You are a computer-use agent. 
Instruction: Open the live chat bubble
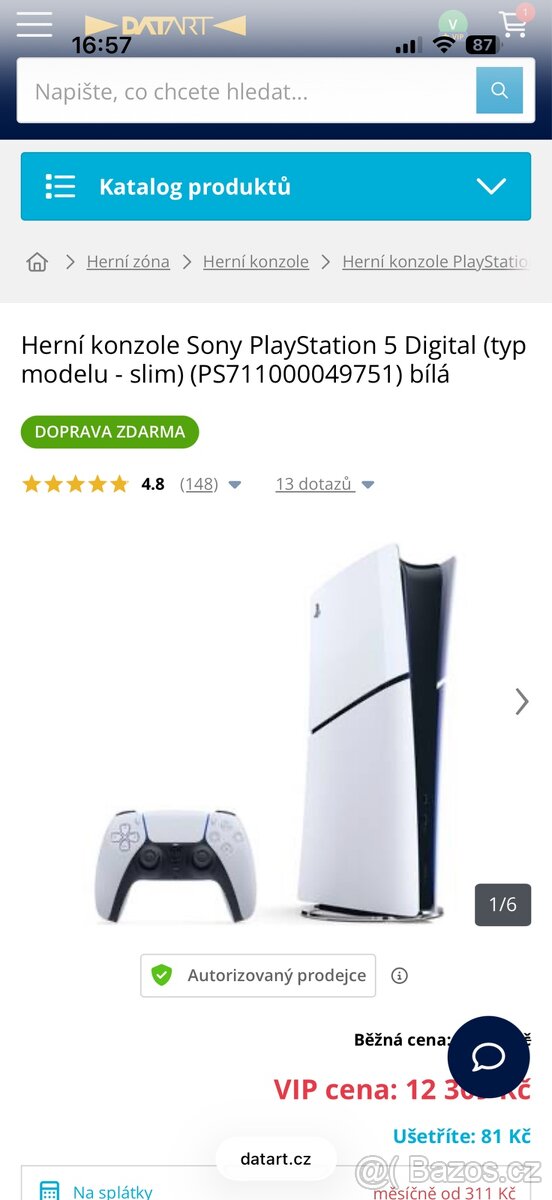pyautogui.click(x=489, y=1057)
